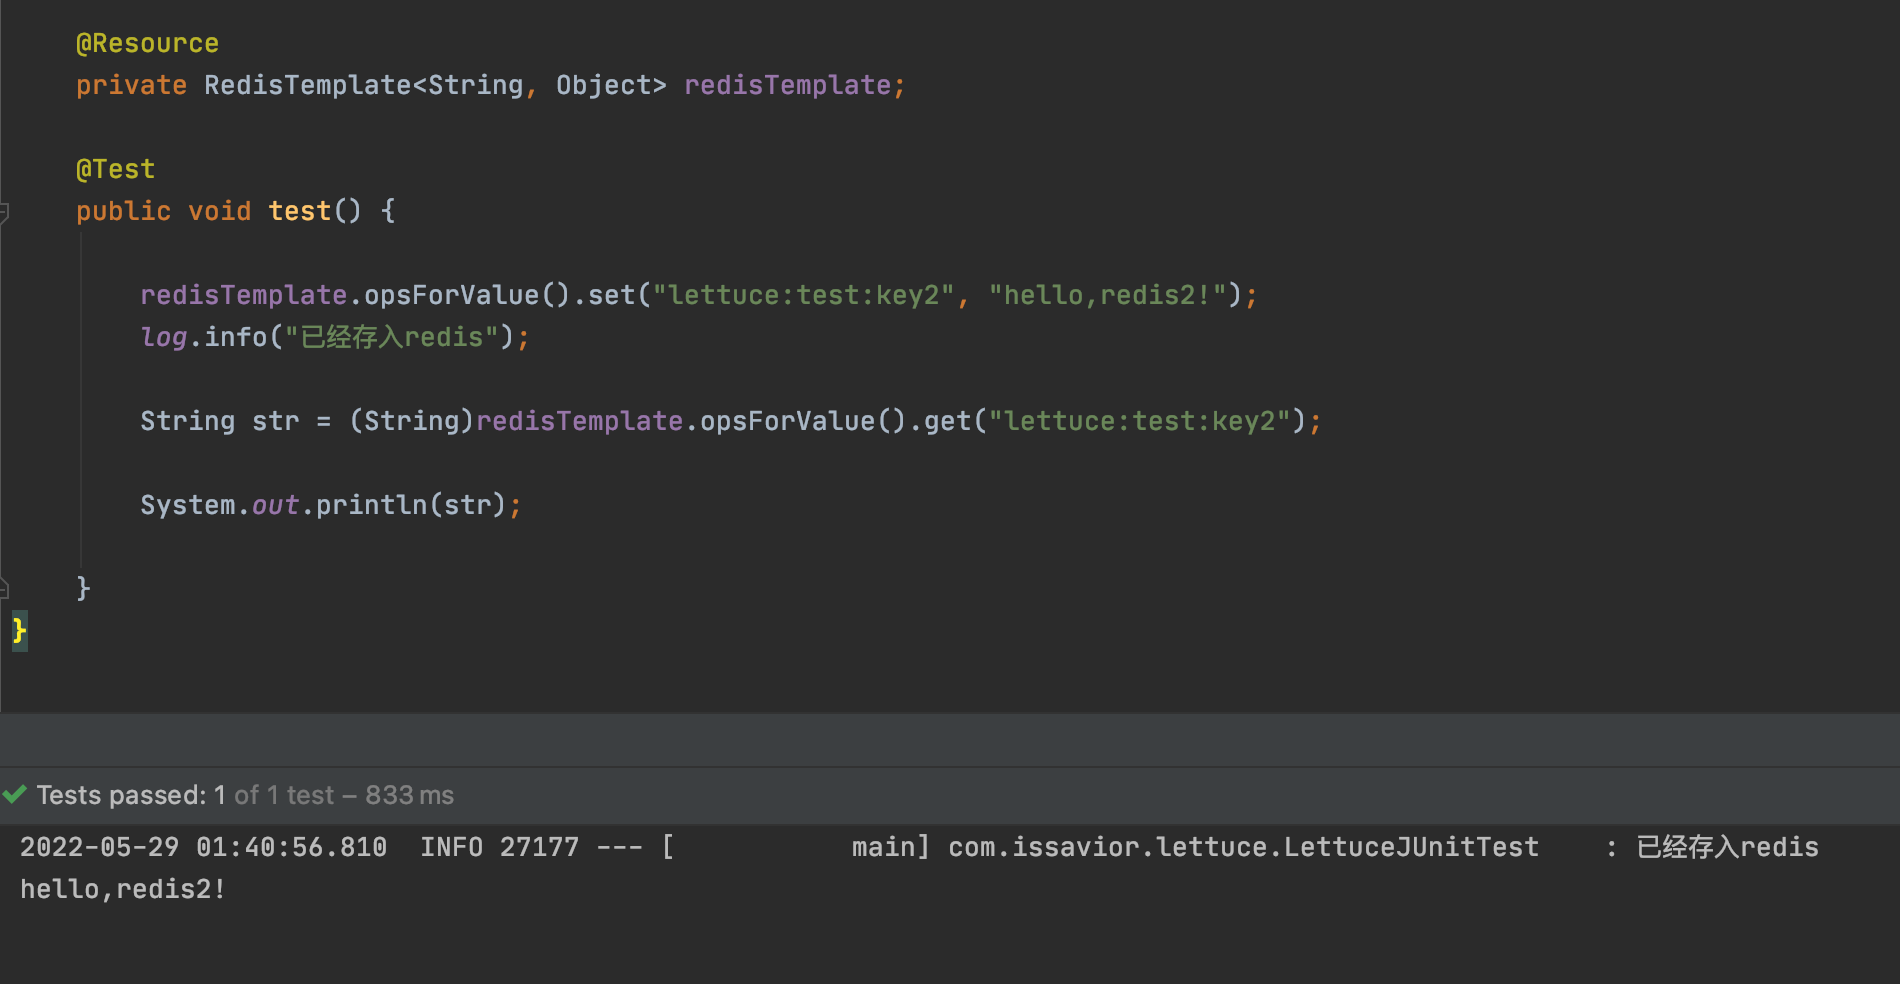Click the "hello,redis2!" string literal
The image size is (1900, 984).
tap(1108, 296)
